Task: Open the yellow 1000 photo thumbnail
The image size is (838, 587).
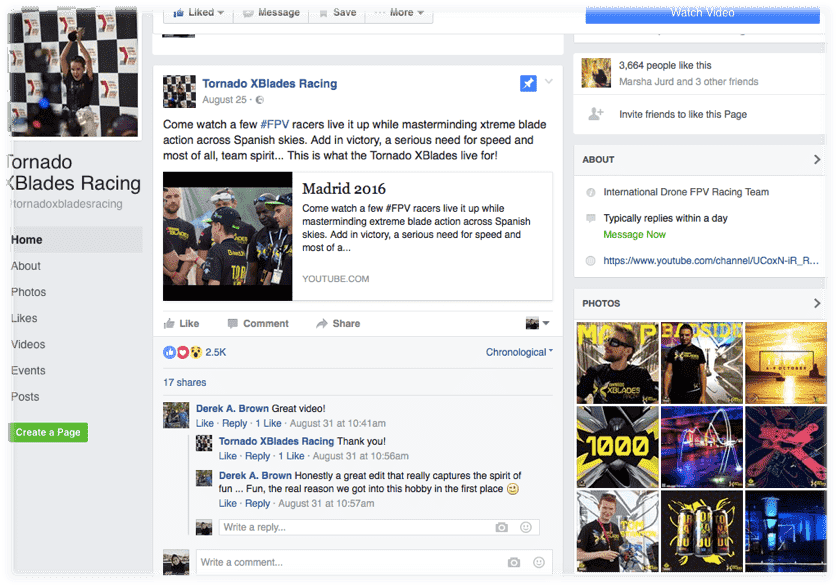Action: coord(617,445)
